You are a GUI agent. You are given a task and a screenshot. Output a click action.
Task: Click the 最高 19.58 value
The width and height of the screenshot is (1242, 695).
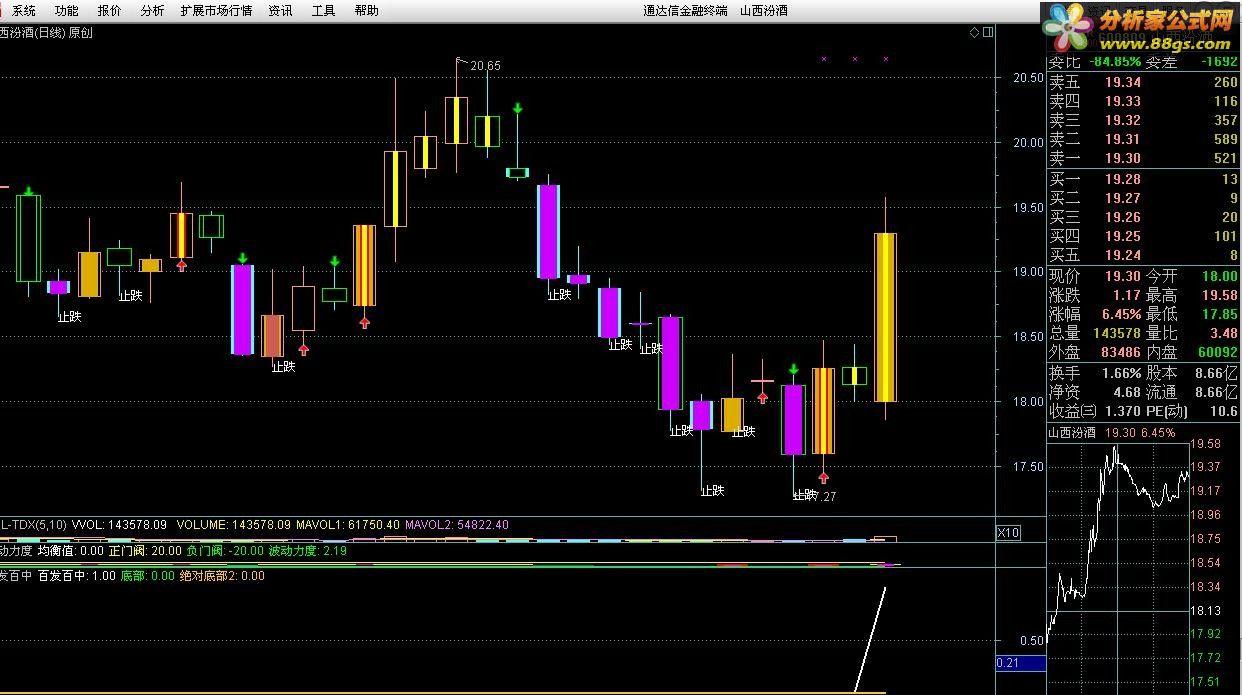[1219, 295]
